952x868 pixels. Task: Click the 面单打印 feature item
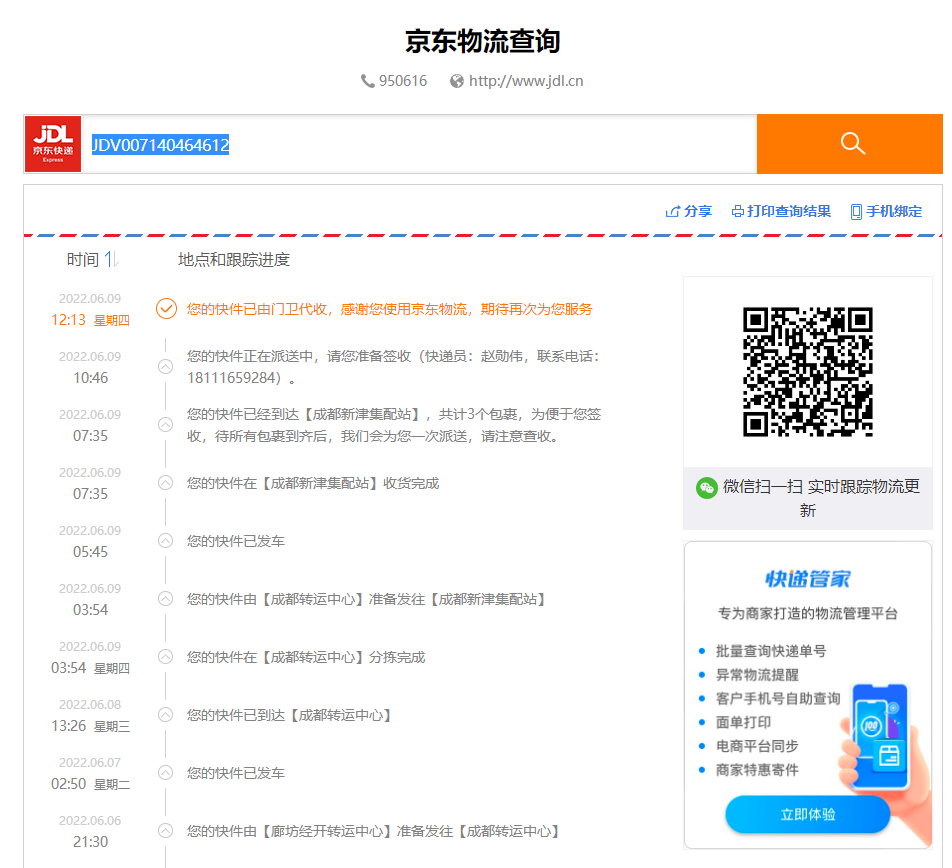tap(743, 722)
